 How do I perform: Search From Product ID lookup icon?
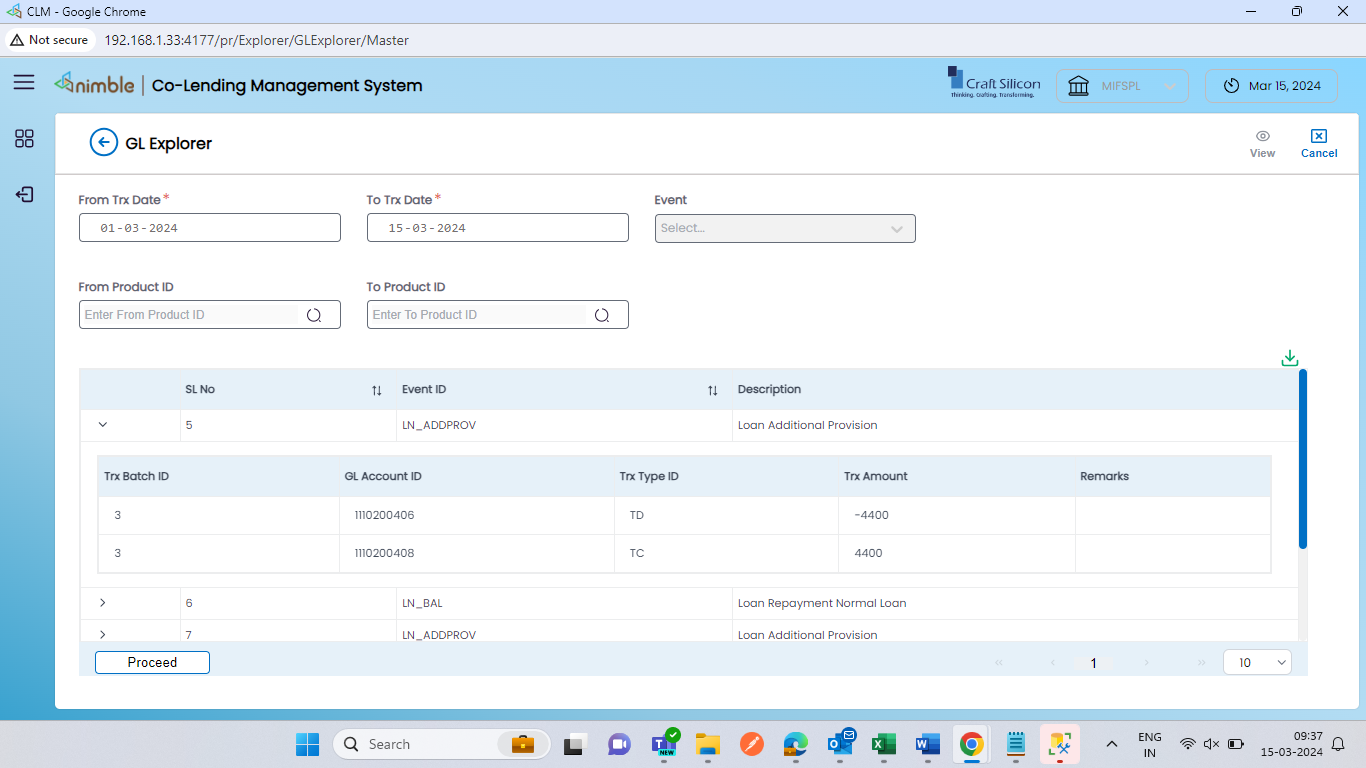(314, 315)
